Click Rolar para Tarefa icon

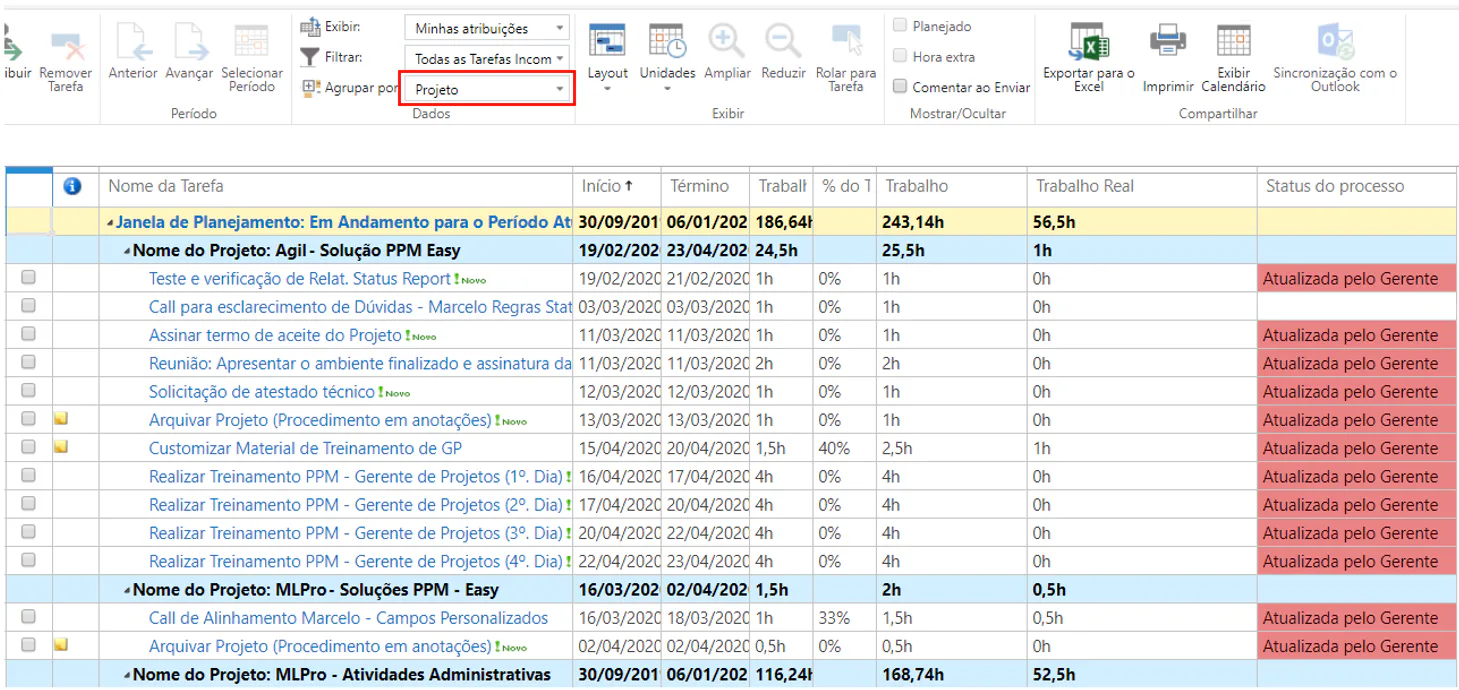(846, 41)
